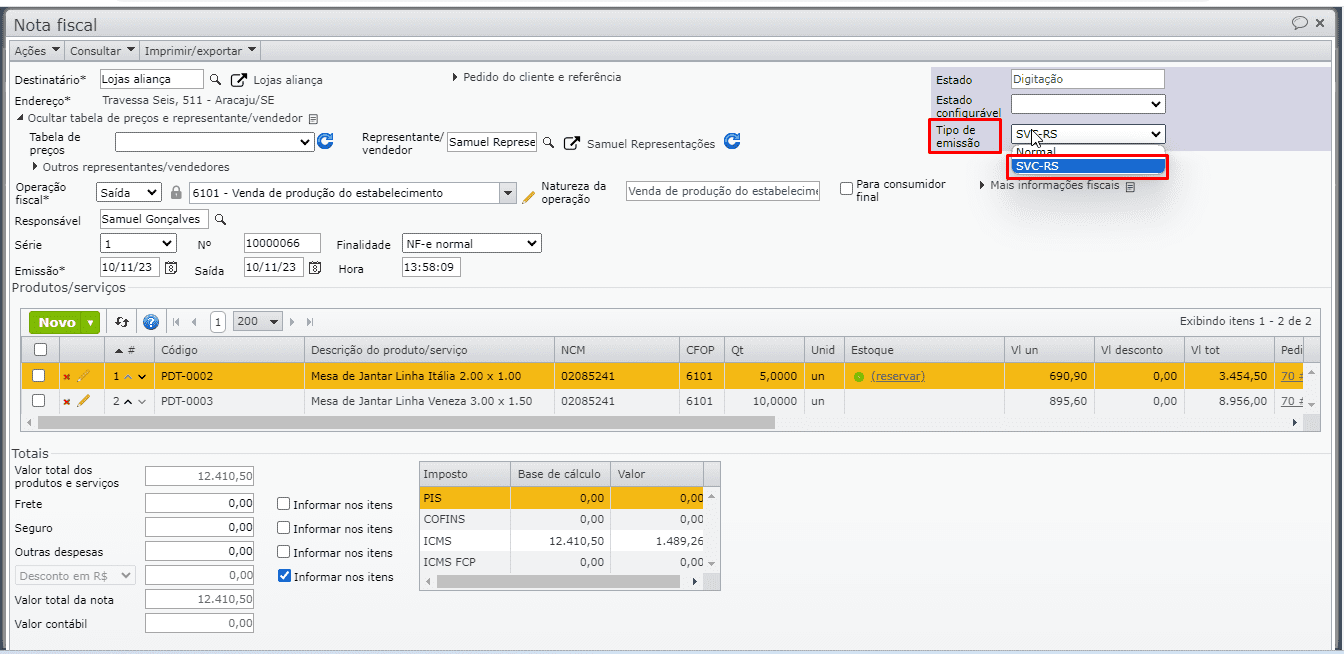Viewport: 1344px width, 654px height.
Task: Check the box for the PDT-0002 row
Action: (39, 376)
